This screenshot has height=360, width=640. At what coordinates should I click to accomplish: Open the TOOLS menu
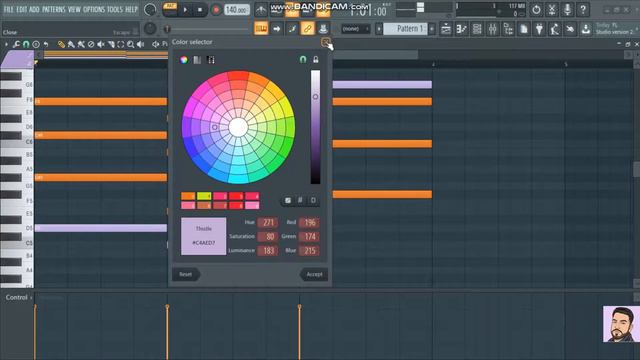(x=115, y=9)
